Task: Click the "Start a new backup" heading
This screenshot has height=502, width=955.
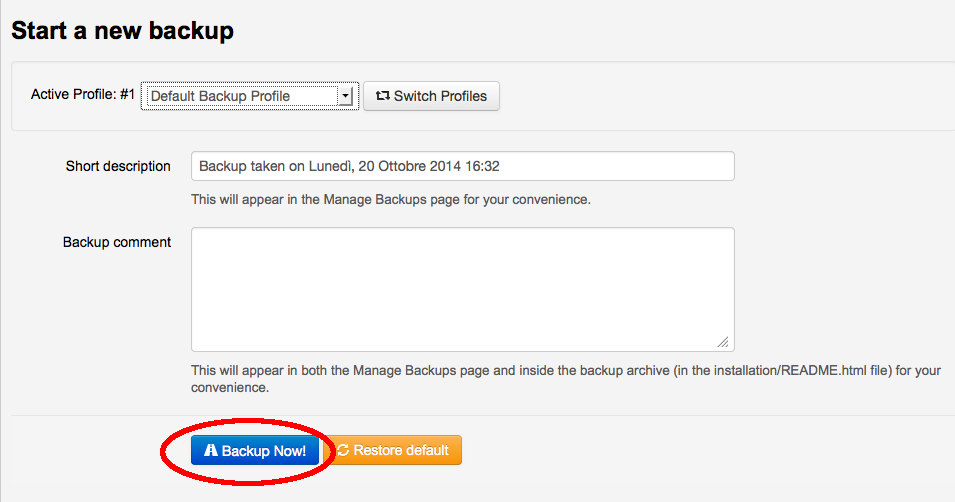Action: pyautogui.click(x=122, y=31)
